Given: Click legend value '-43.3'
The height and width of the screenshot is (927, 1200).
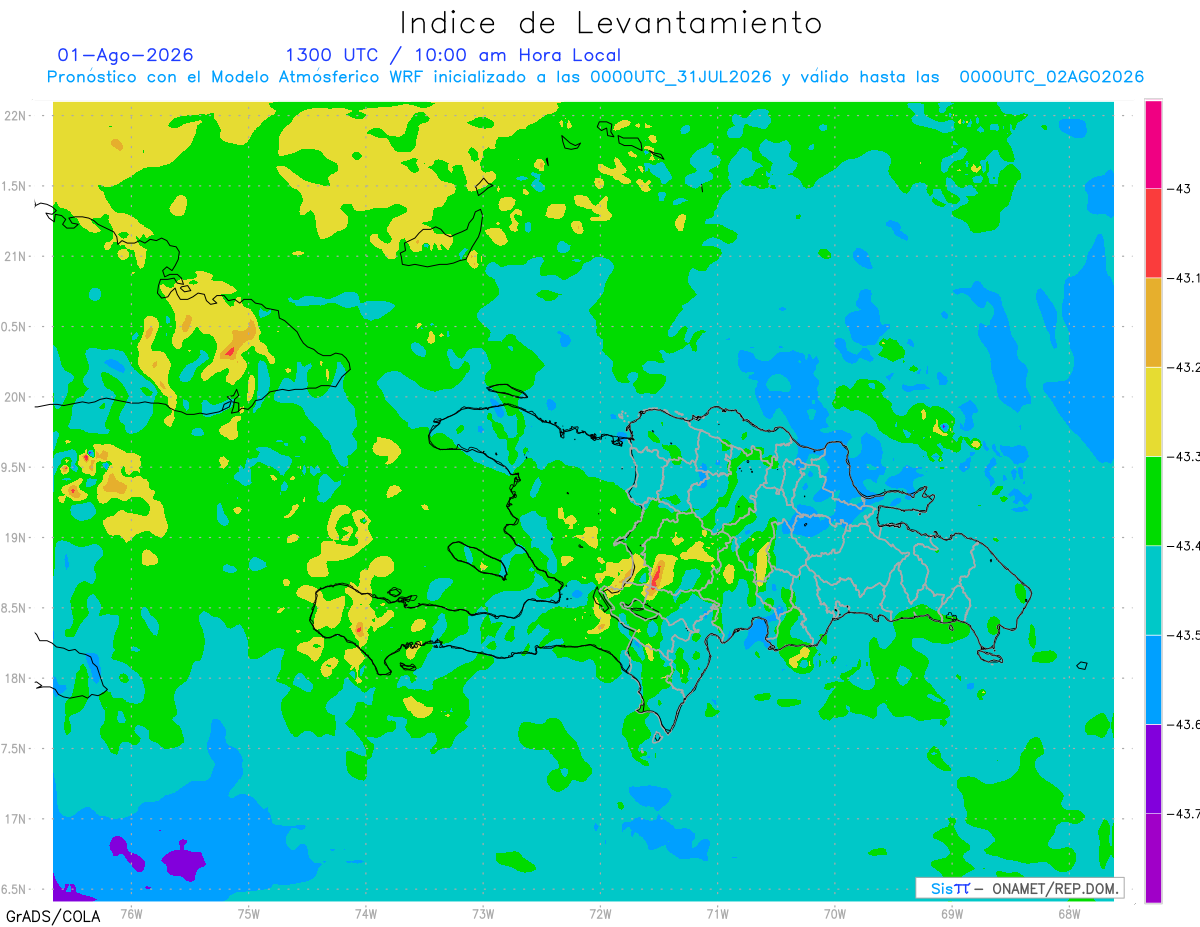Looking at the screenshot, I should tap(1185, 456).
